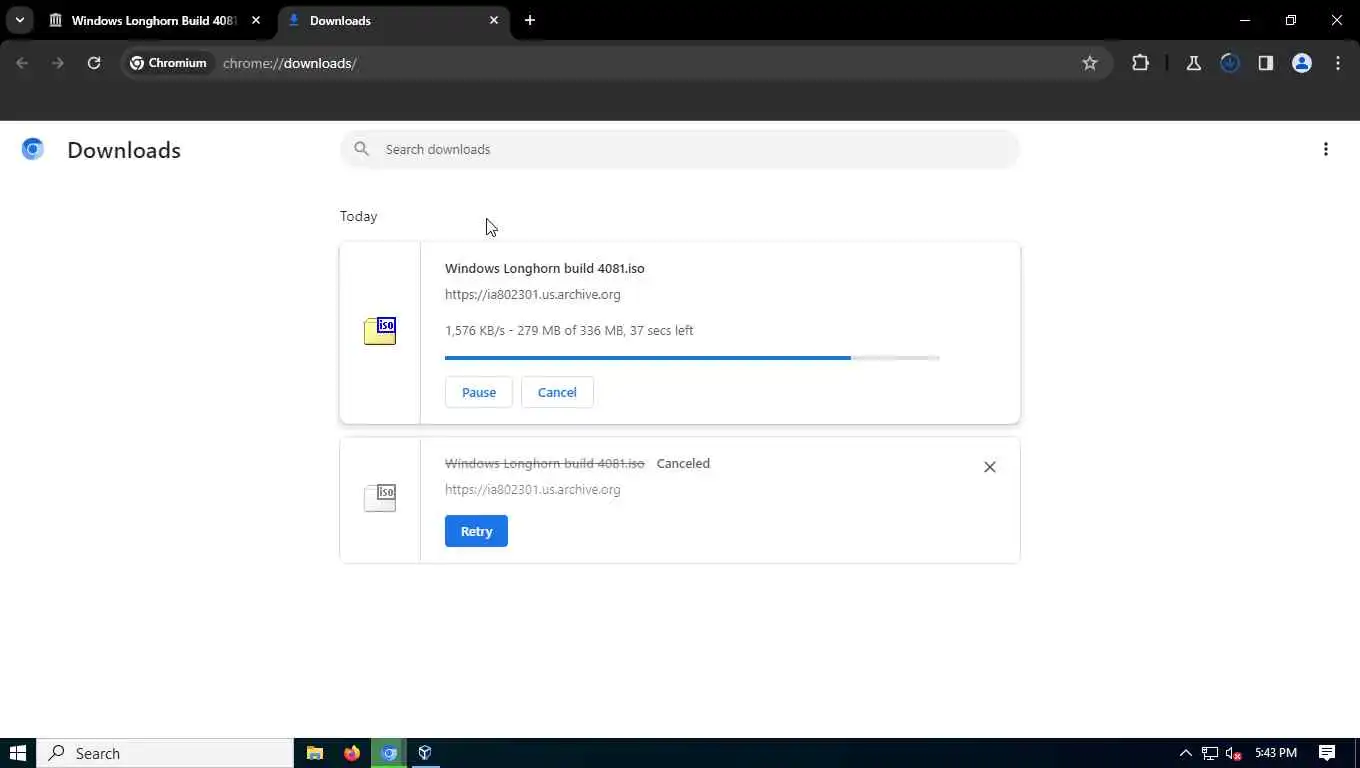1360x768 pixels.
Task: Click the Chromium site info chip
Action: coord(168,63)
